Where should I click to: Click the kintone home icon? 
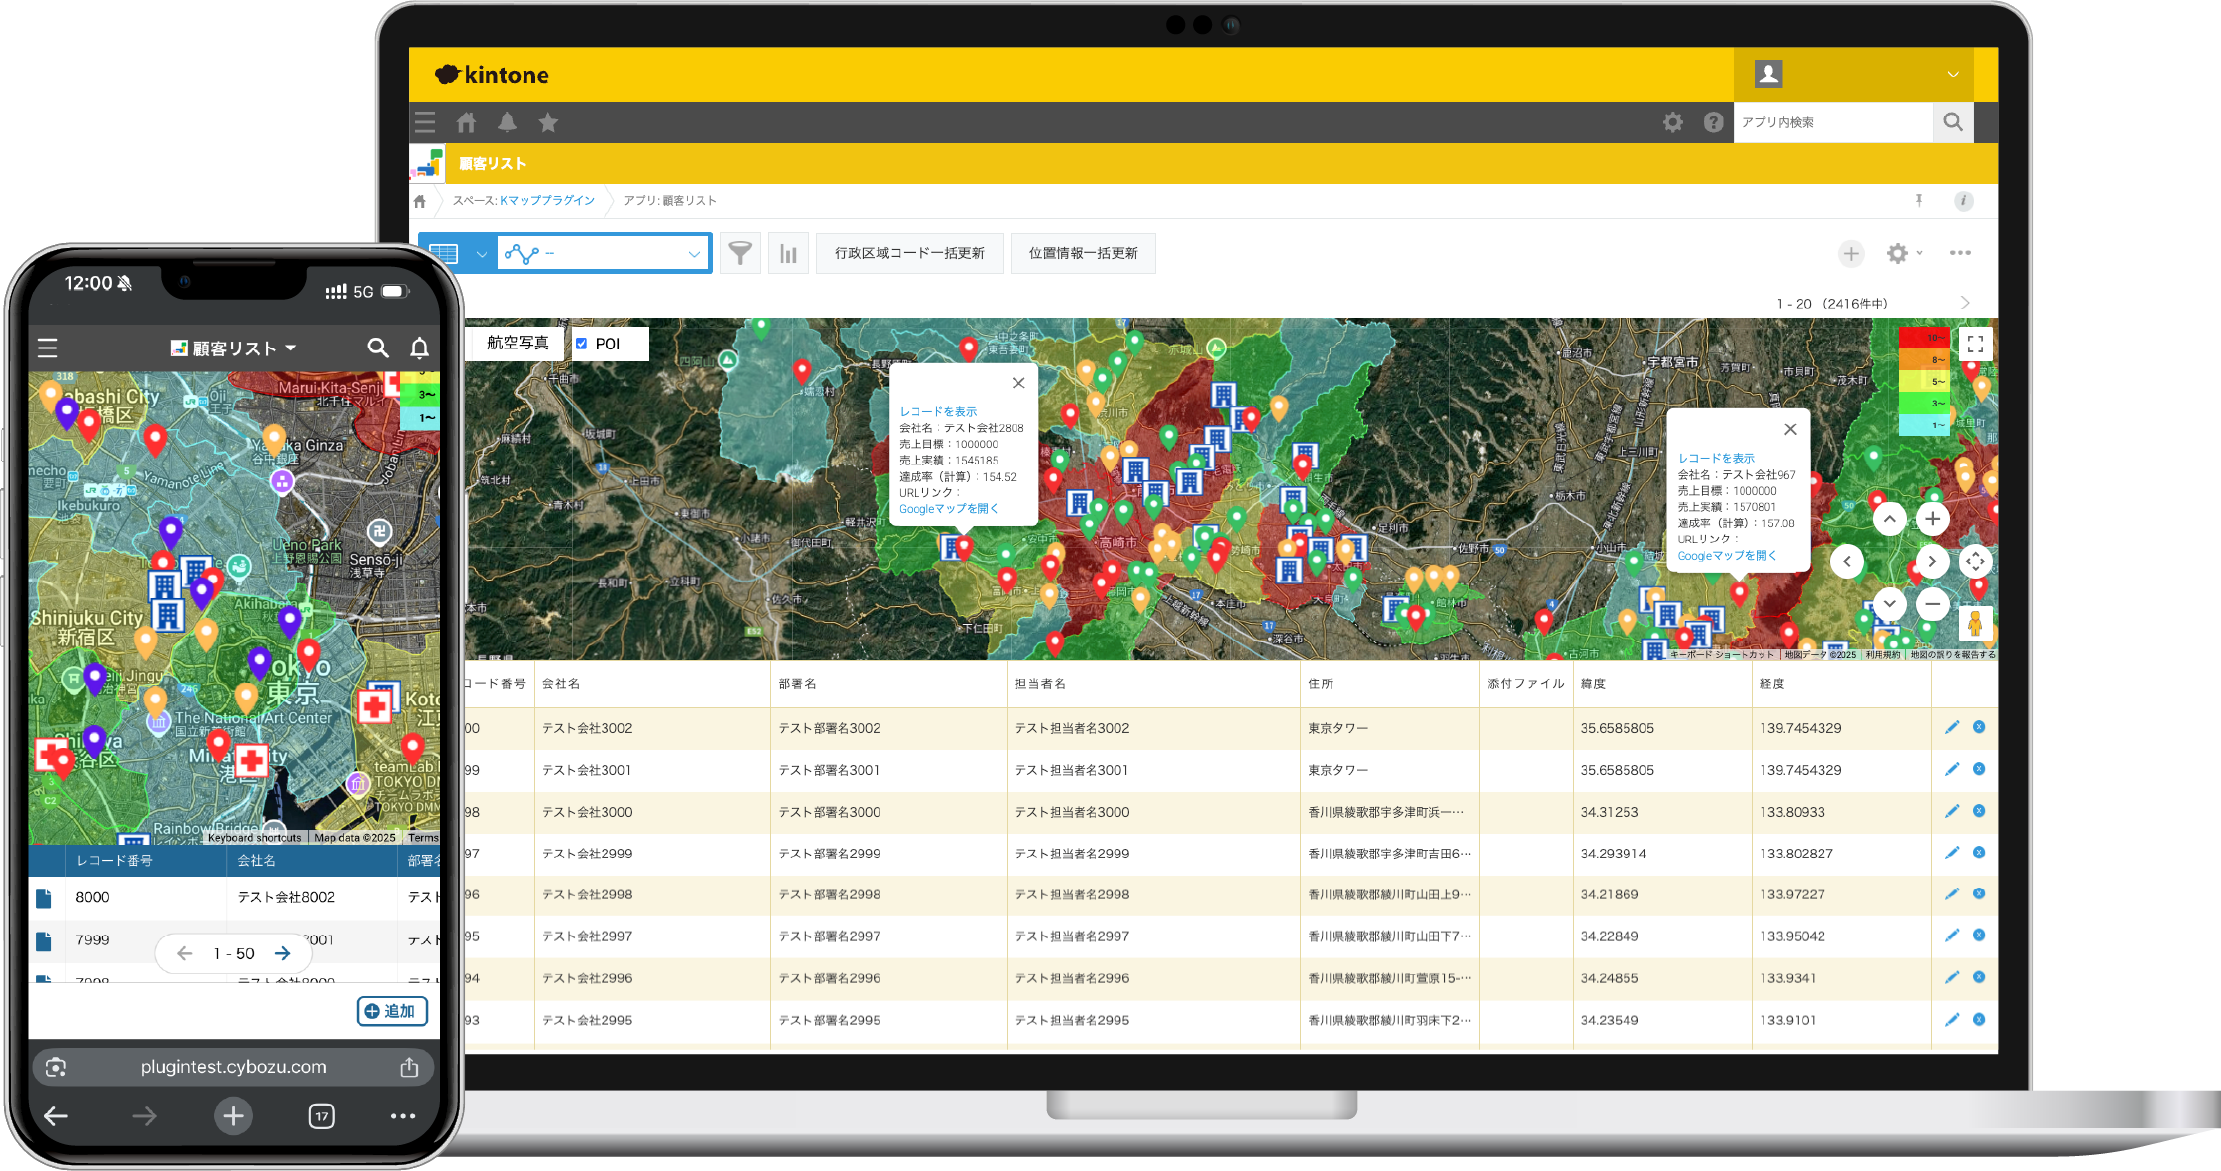(x=466, y=123)
